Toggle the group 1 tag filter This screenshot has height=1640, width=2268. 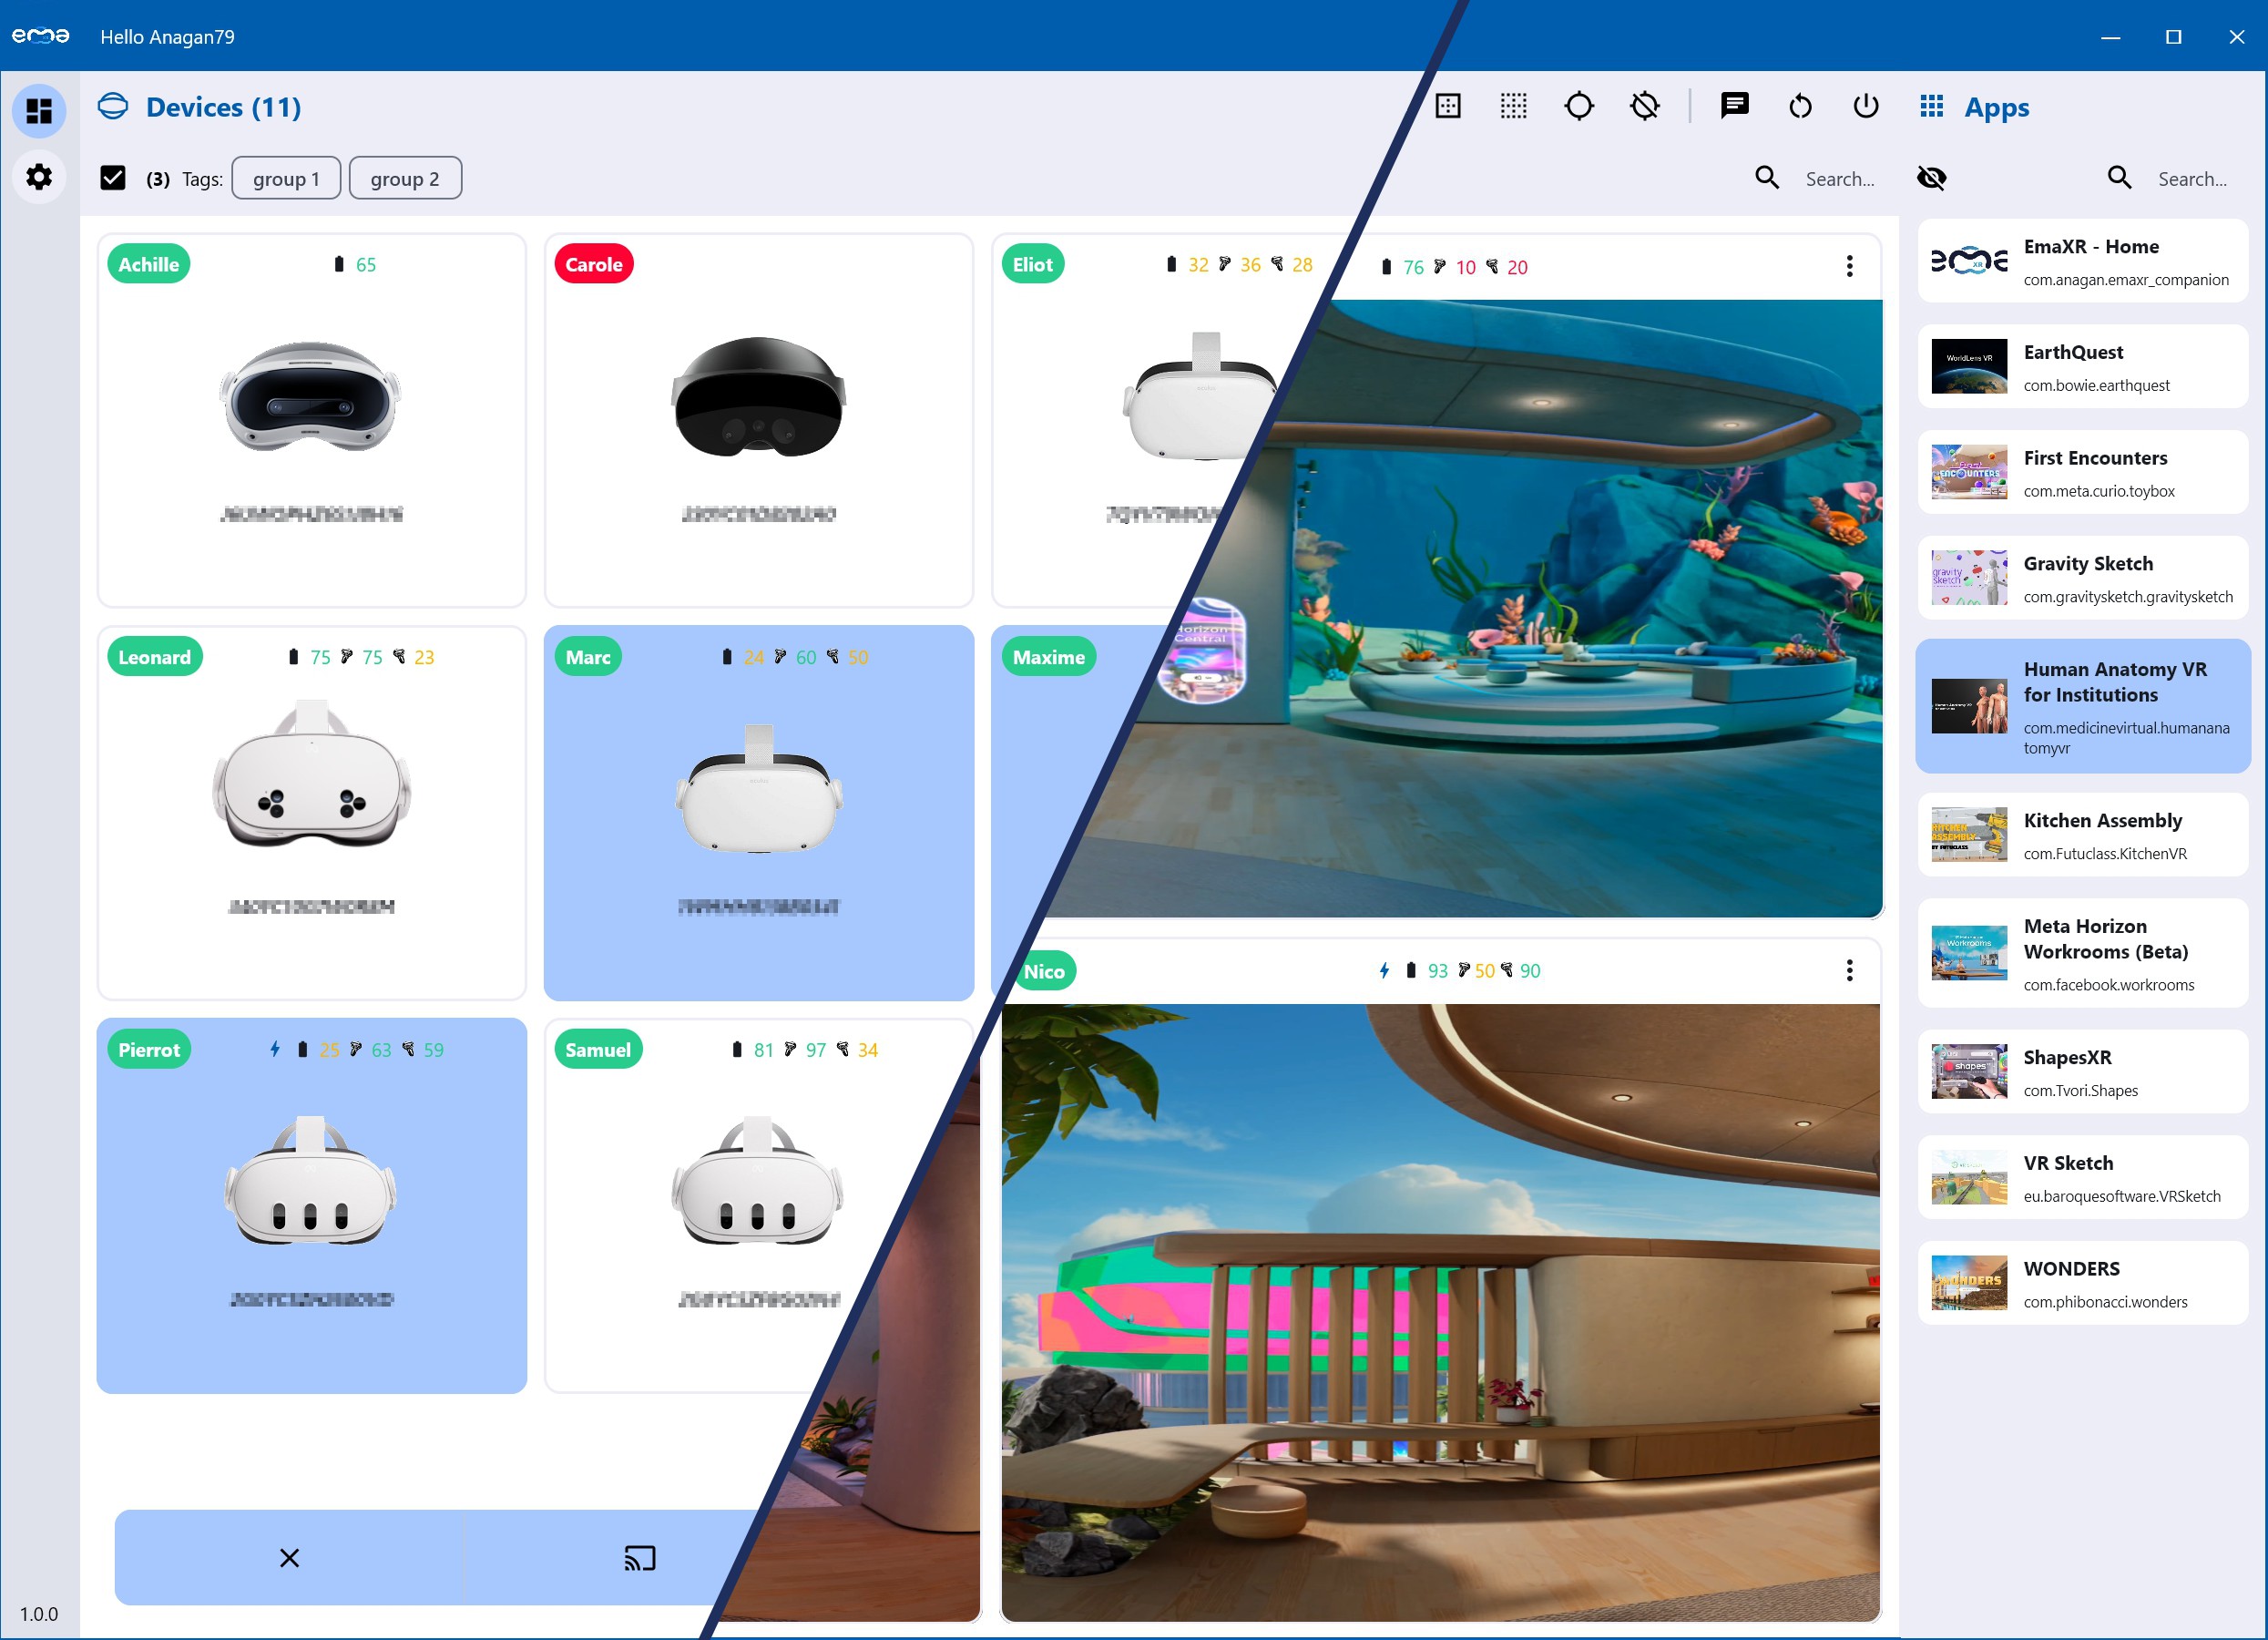coord(286,178)
